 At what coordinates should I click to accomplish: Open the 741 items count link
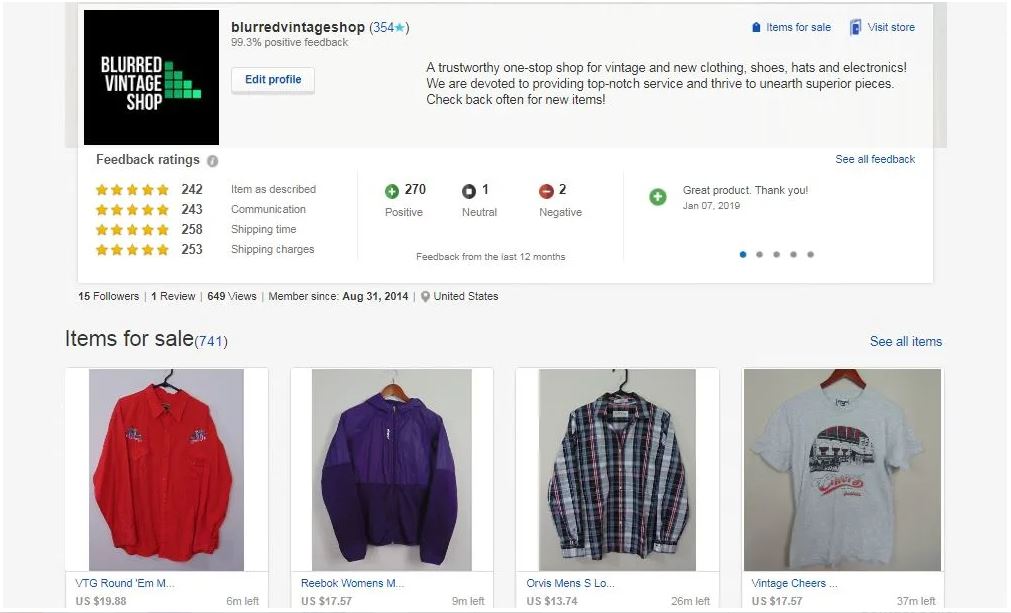pyautogui.click(x=211, y=341)
